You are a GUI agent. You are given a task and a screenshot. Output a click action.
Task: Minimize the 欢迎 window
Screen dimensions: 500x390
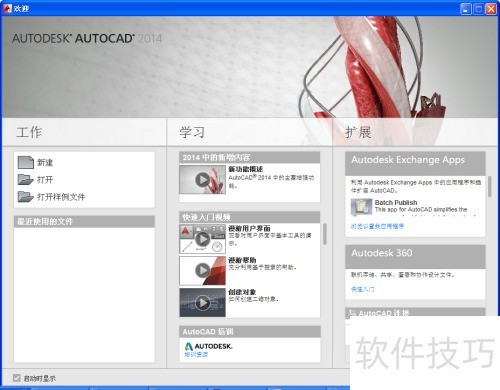tap(466, 9)
